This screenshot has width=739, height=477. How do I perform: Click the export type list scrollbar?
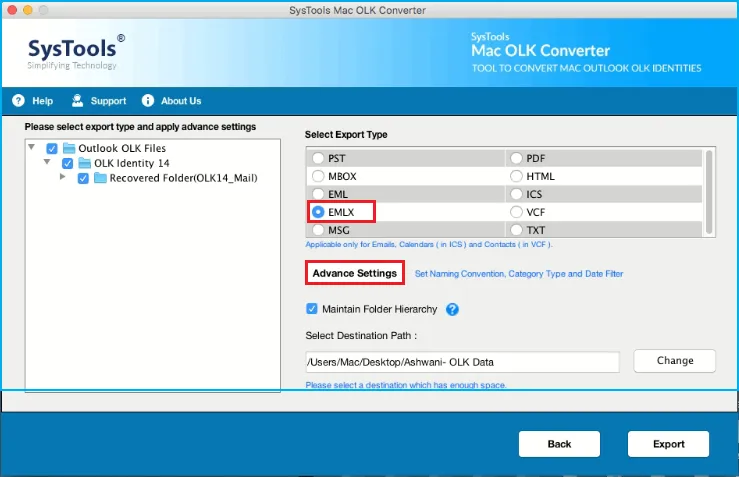[708, 192]
